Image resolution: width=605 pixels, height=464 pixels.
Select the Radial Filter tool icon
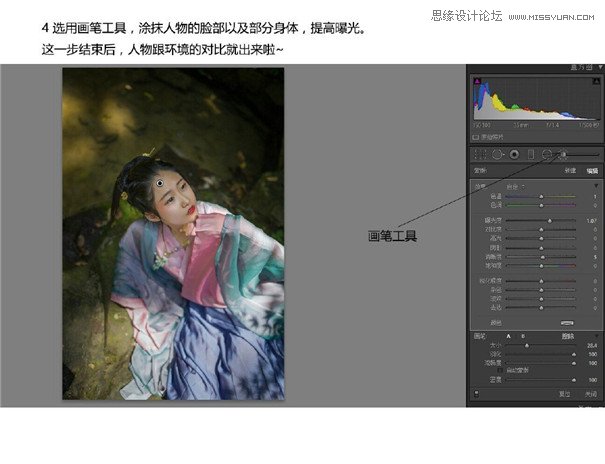pos(547,154)
